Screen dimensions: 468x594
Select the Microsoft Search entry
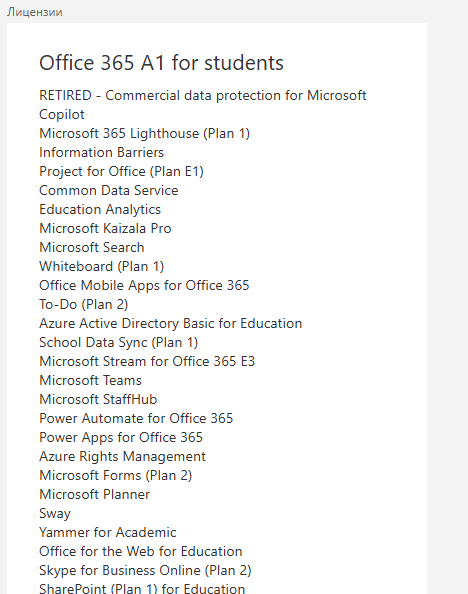92,247
